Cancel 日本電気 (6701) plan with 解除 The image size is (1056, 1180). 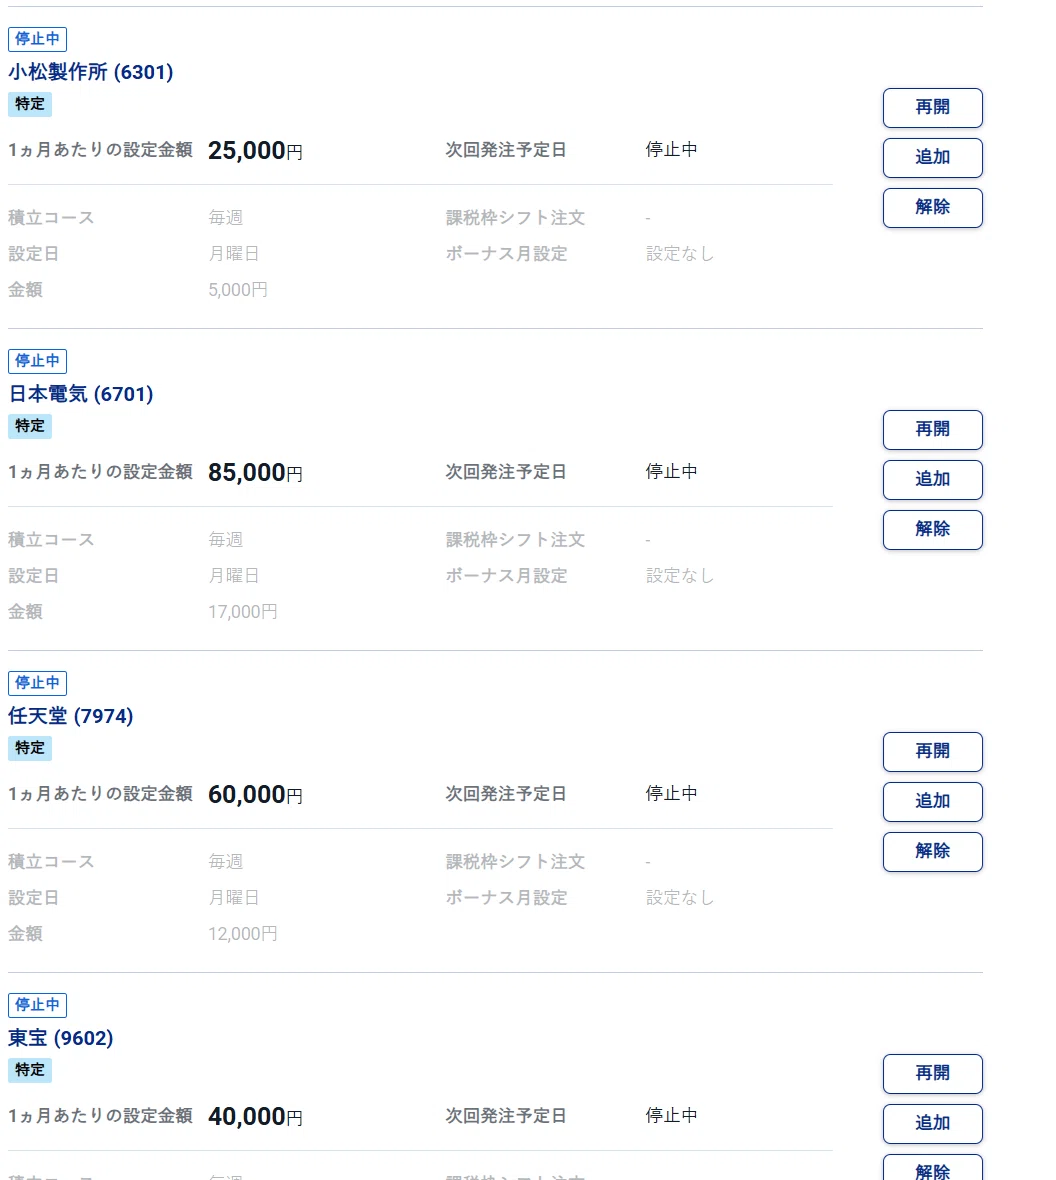point(933,530)
